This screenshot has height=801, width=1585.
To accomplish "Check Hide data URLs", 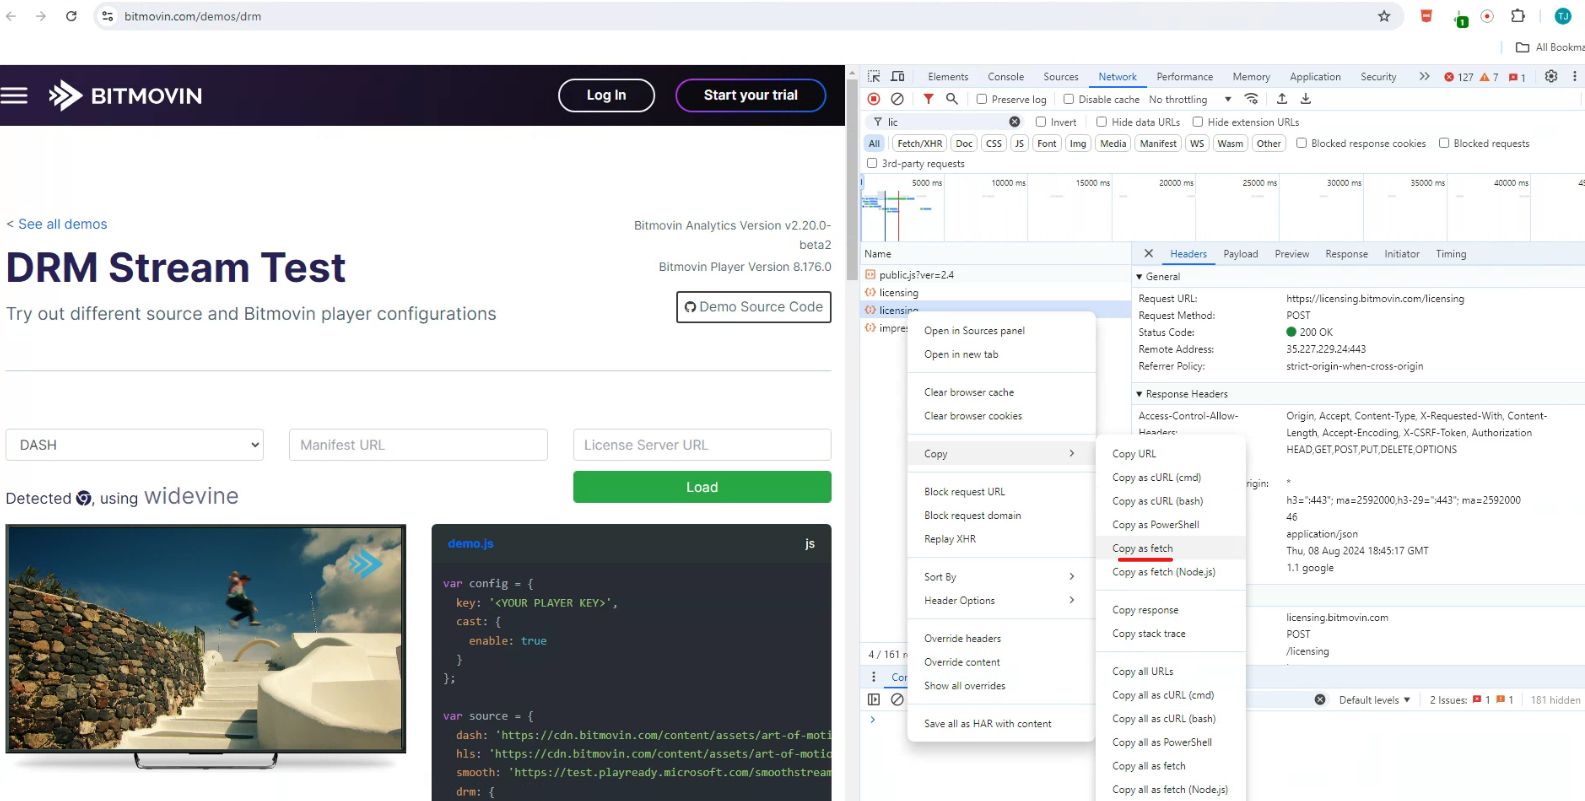I will (x=1102, y=122).
